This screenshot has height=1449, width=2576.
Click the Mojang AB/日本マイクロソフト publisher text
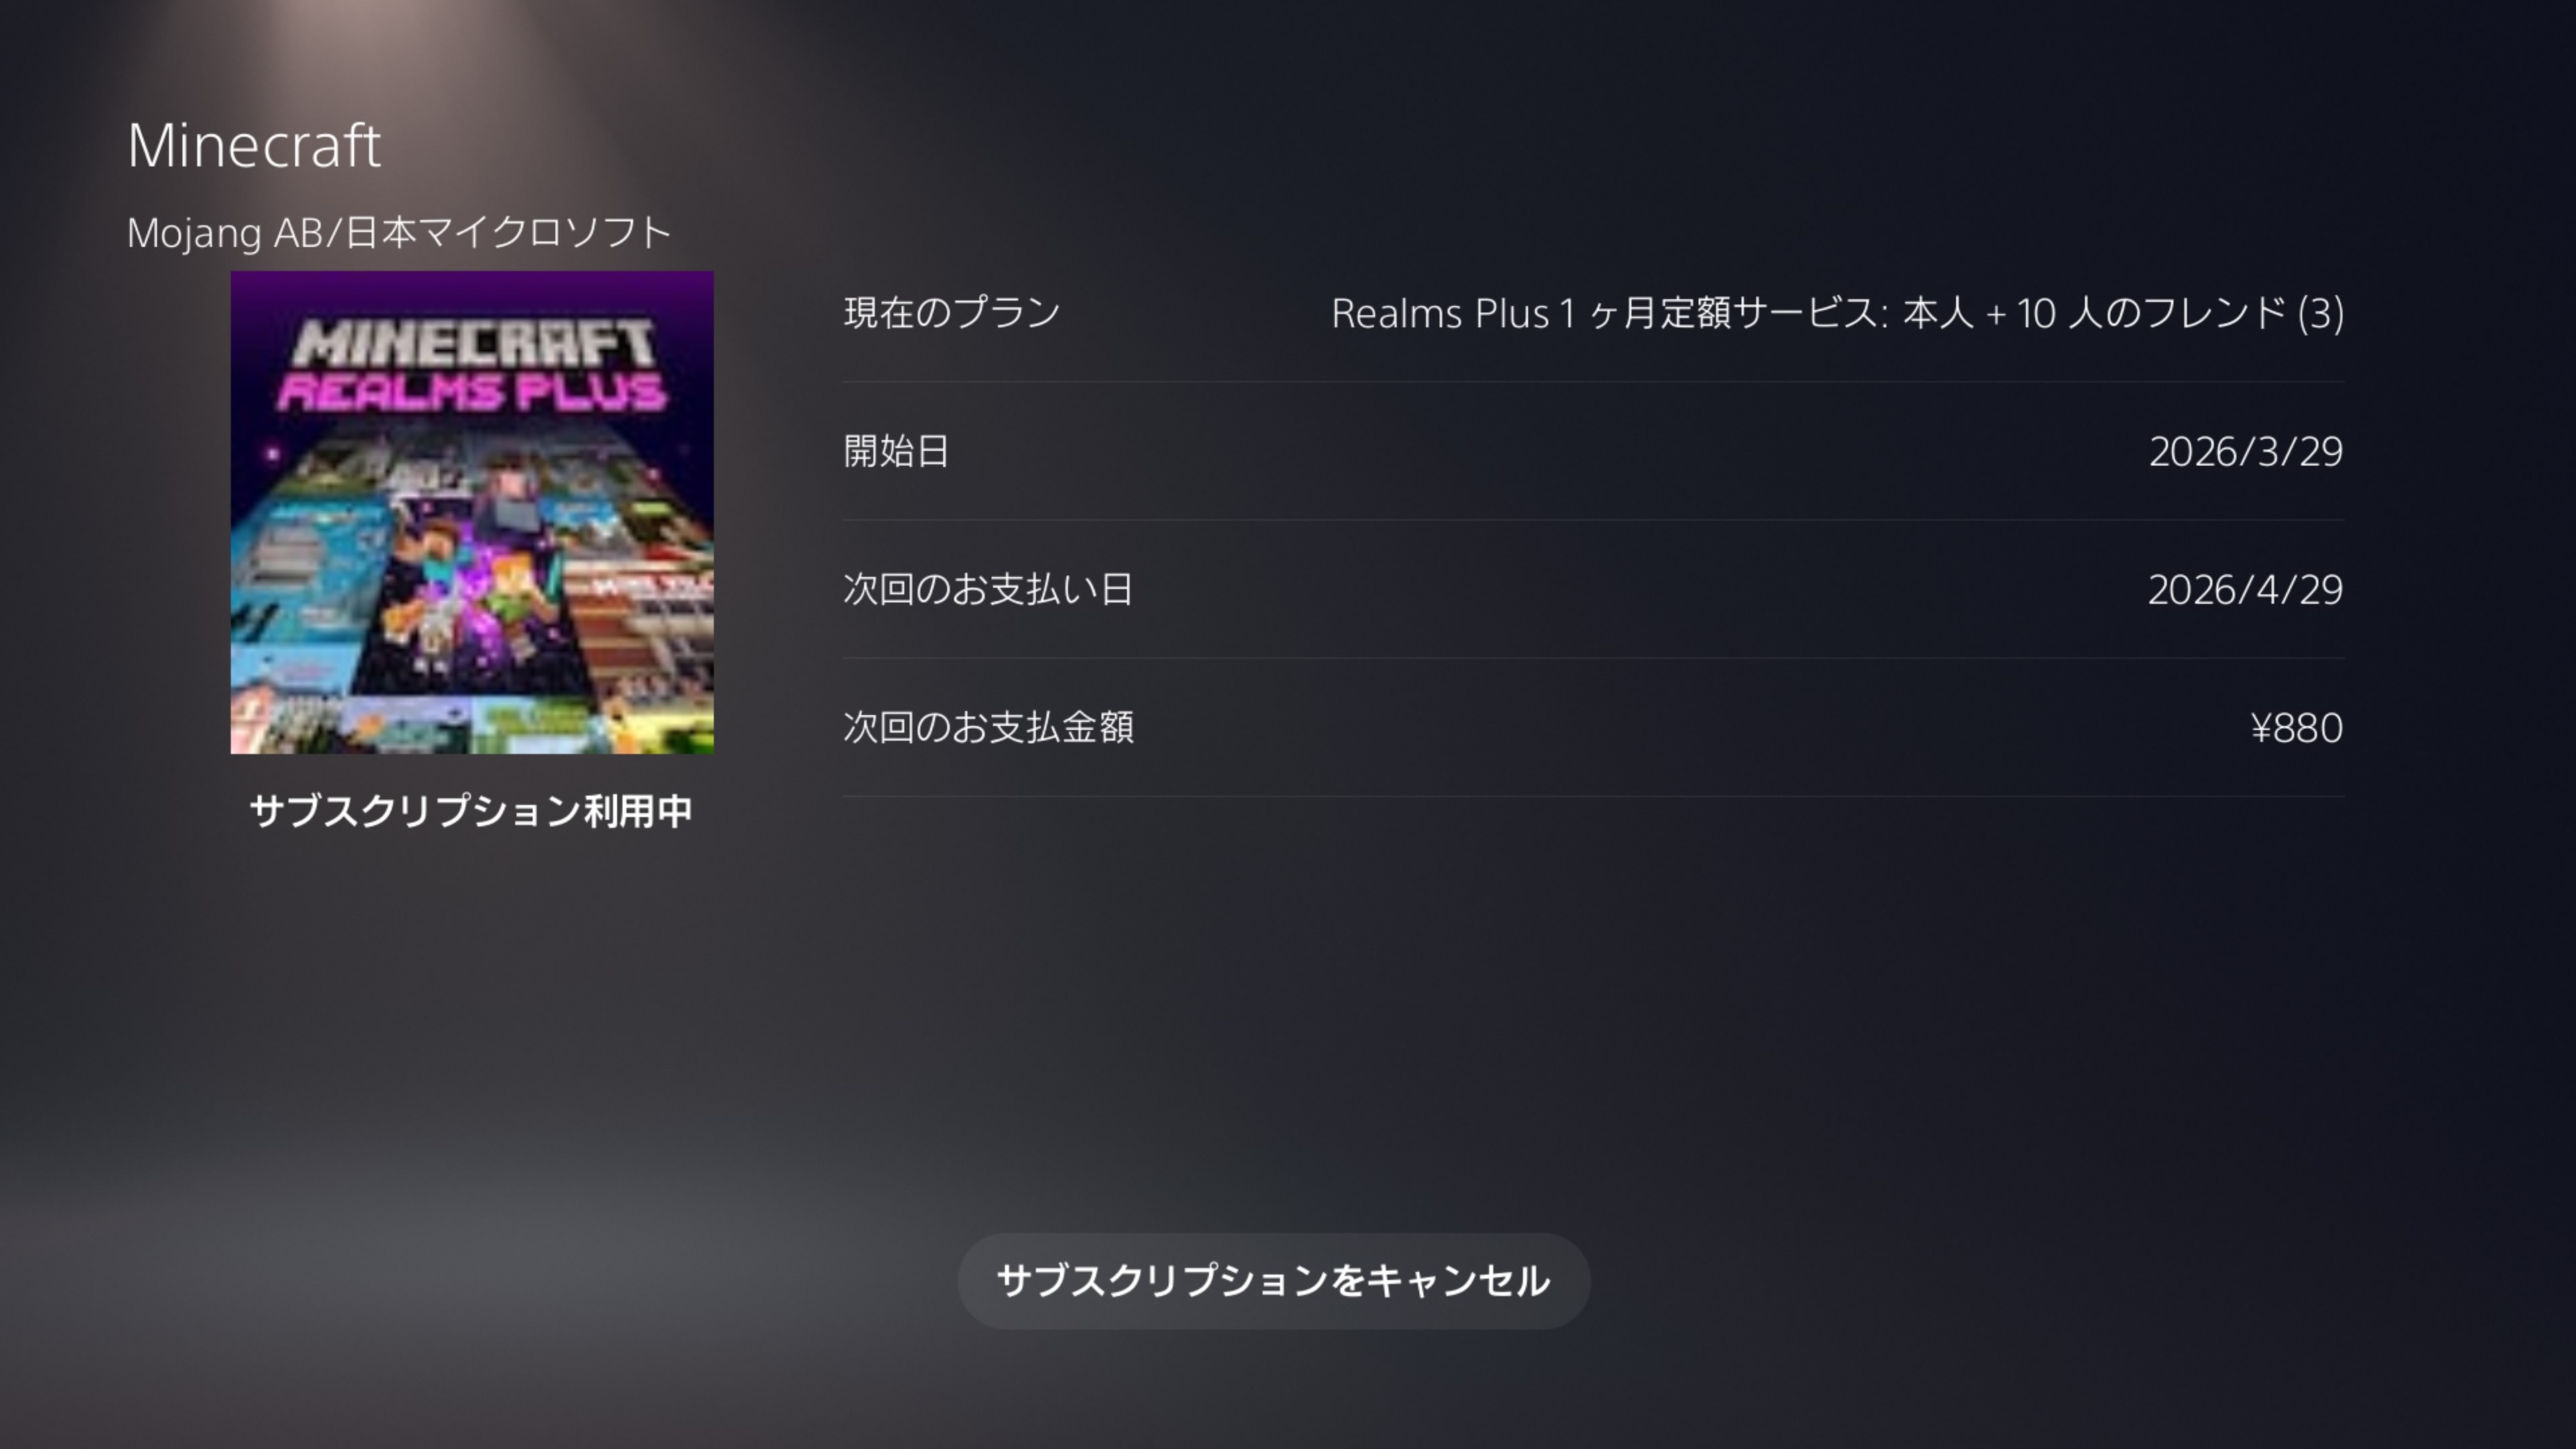point(398,232)
